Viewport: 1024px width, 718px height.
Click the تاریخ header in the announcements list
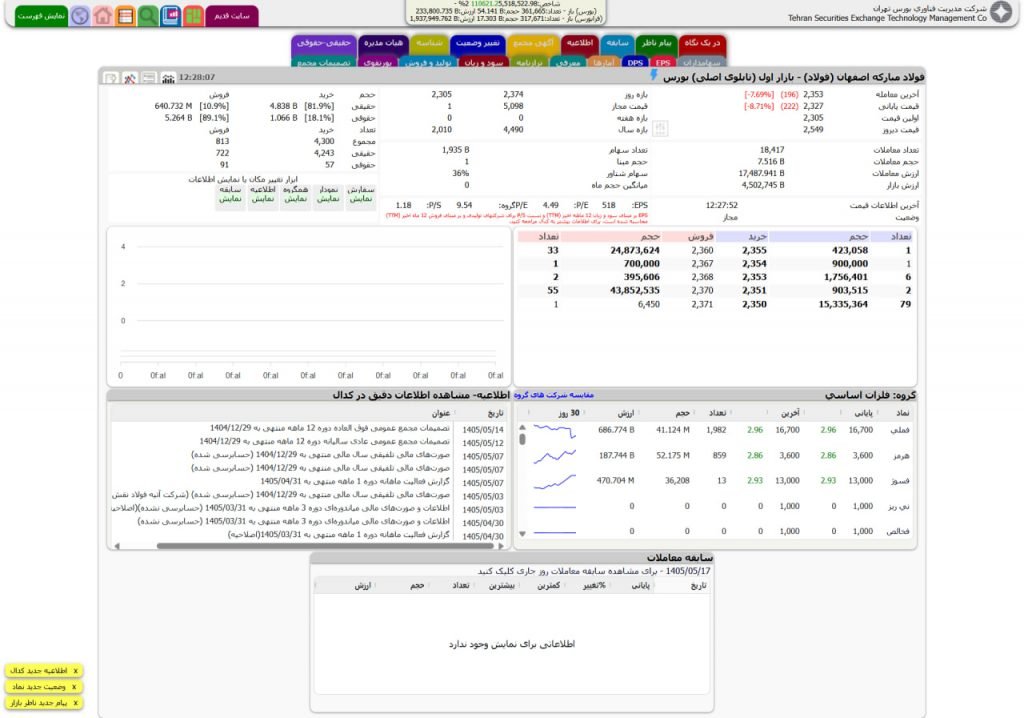coord(496,414)
